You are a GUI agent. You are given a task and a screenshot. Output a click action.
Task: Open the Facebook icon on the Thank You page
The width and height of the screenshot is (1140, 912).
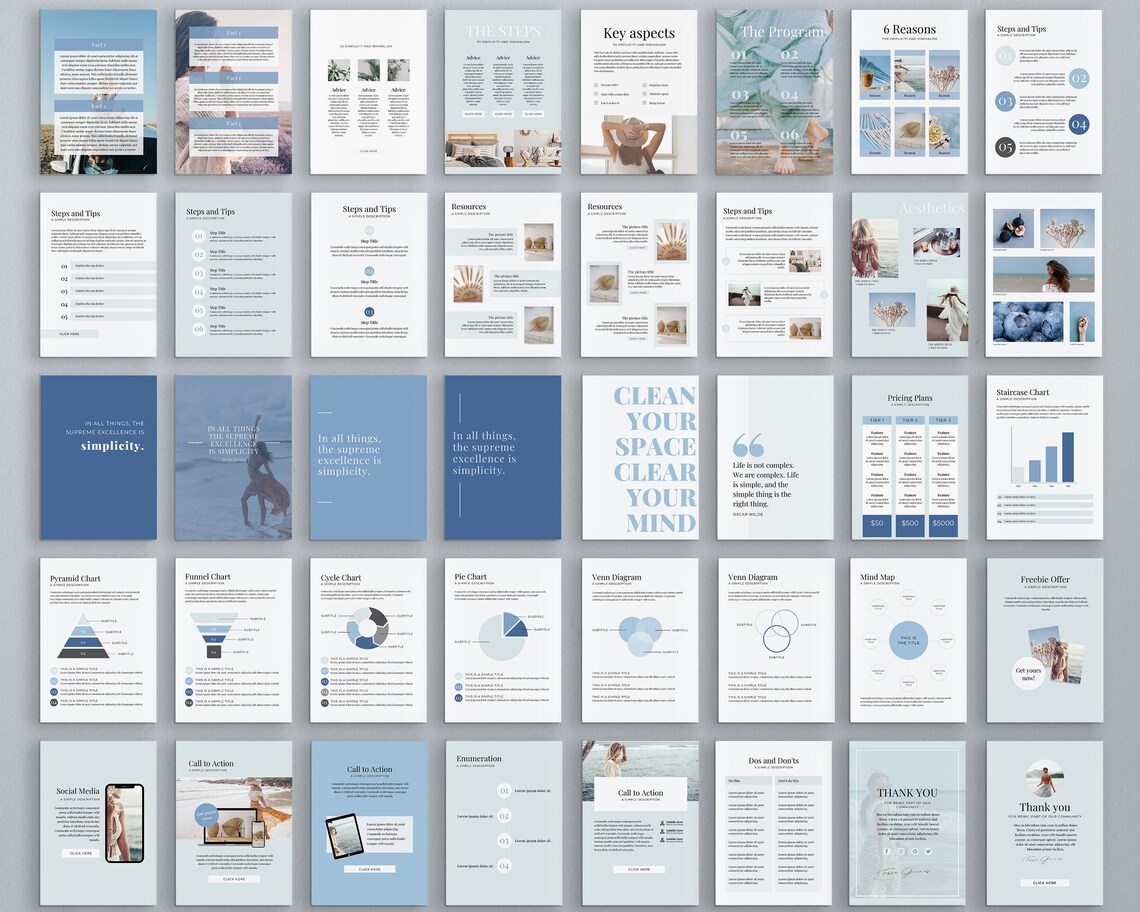(x=886, y=852)
